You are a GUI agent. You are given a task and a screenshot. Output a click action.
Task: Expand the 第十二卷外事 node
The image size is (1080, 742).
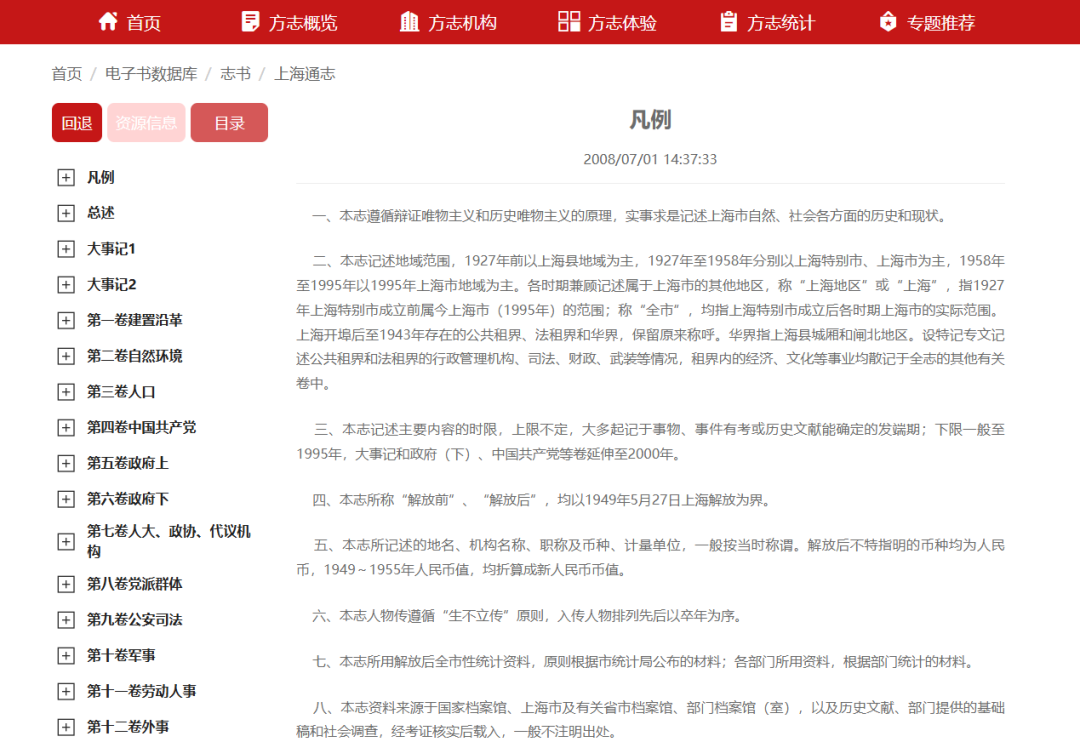(65, 728)
